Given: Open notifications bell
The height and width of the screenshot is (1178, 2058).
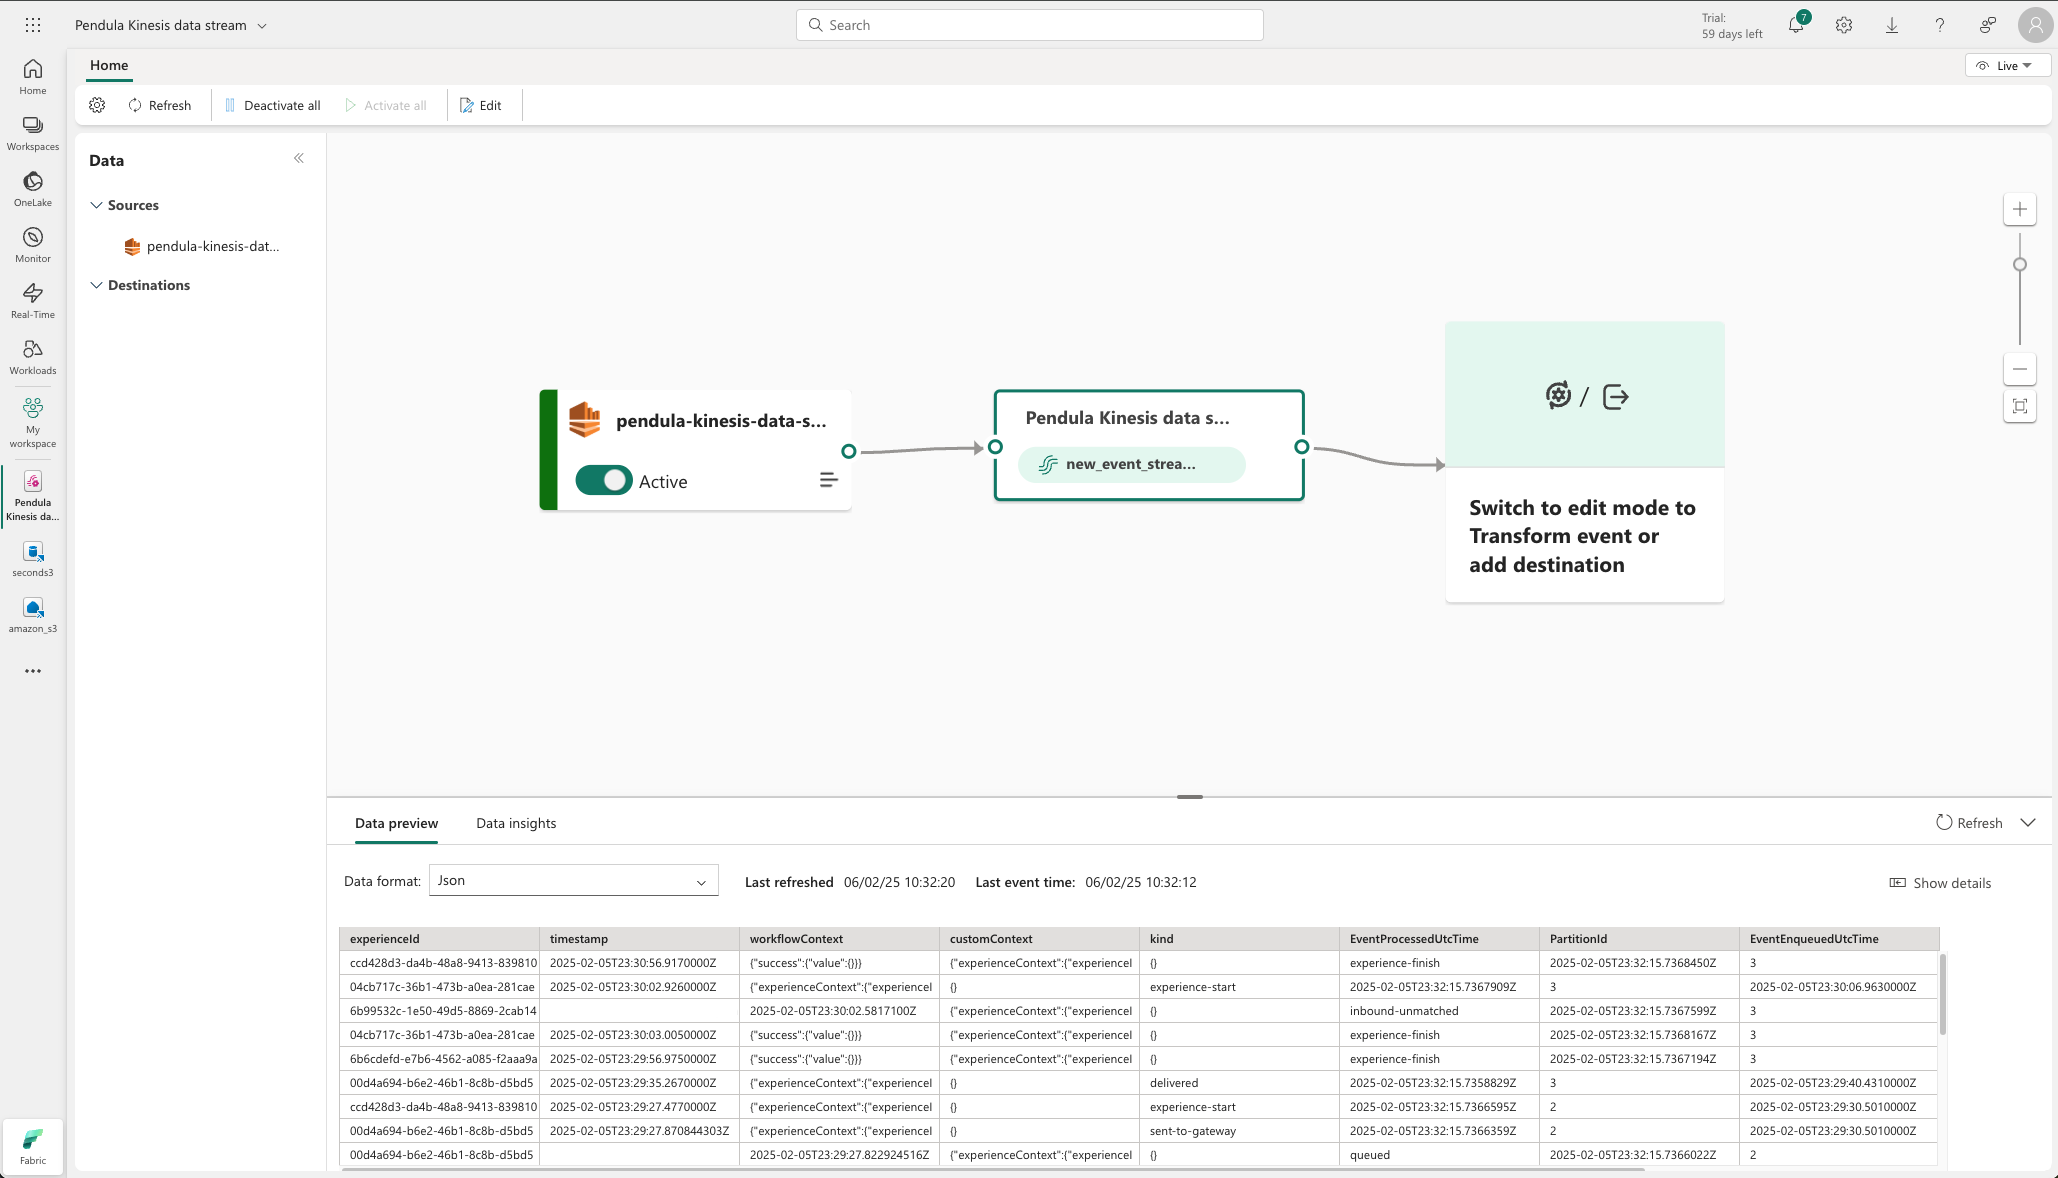Looking at the screenshot, I should (1796, 25).
